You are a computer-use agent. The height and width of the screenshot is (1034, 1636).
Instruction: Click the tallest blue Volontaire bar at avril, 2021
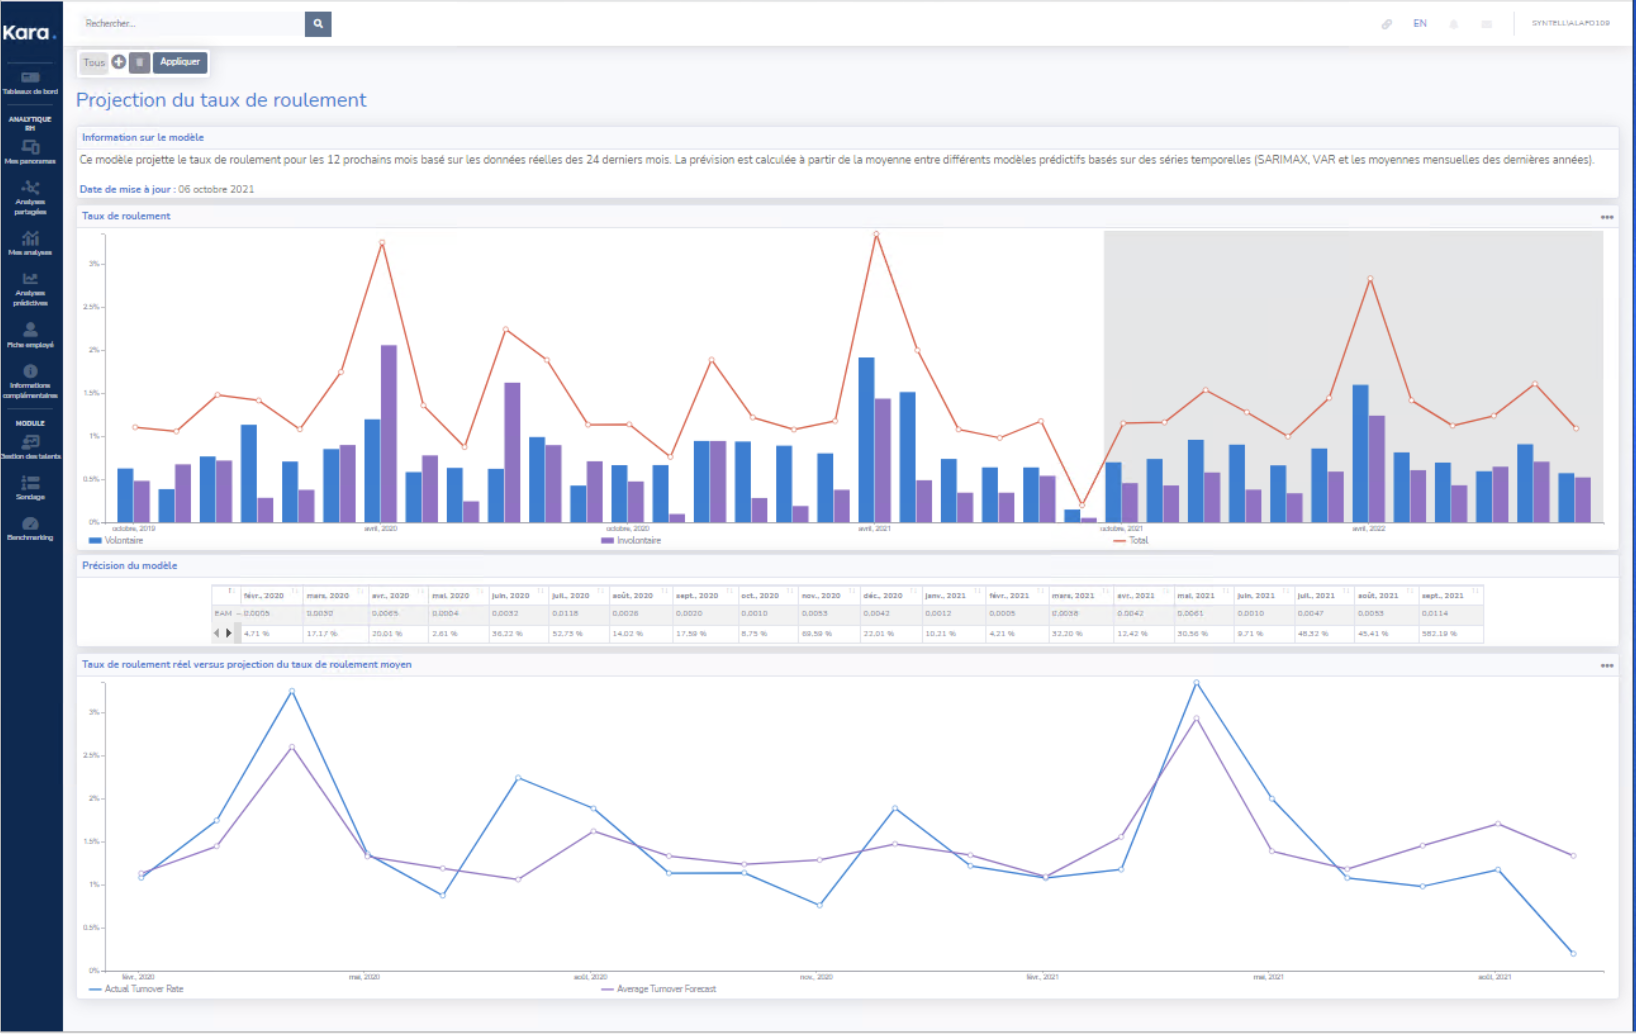coord(866,440)
